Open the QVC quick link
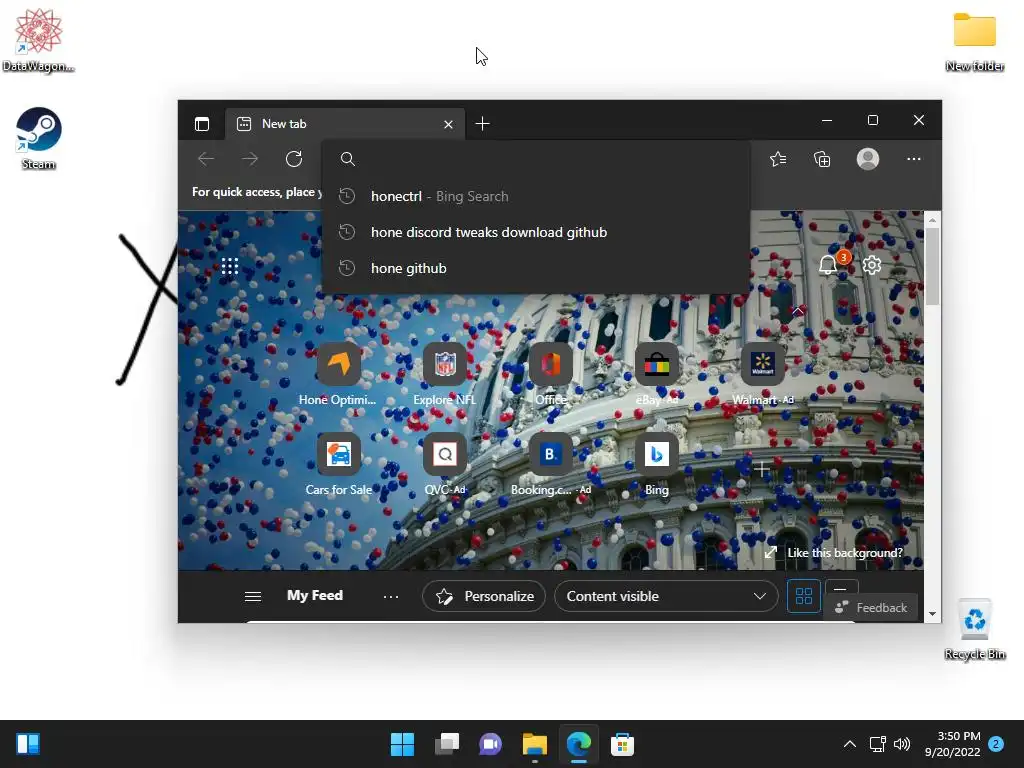 coord(445,464)
